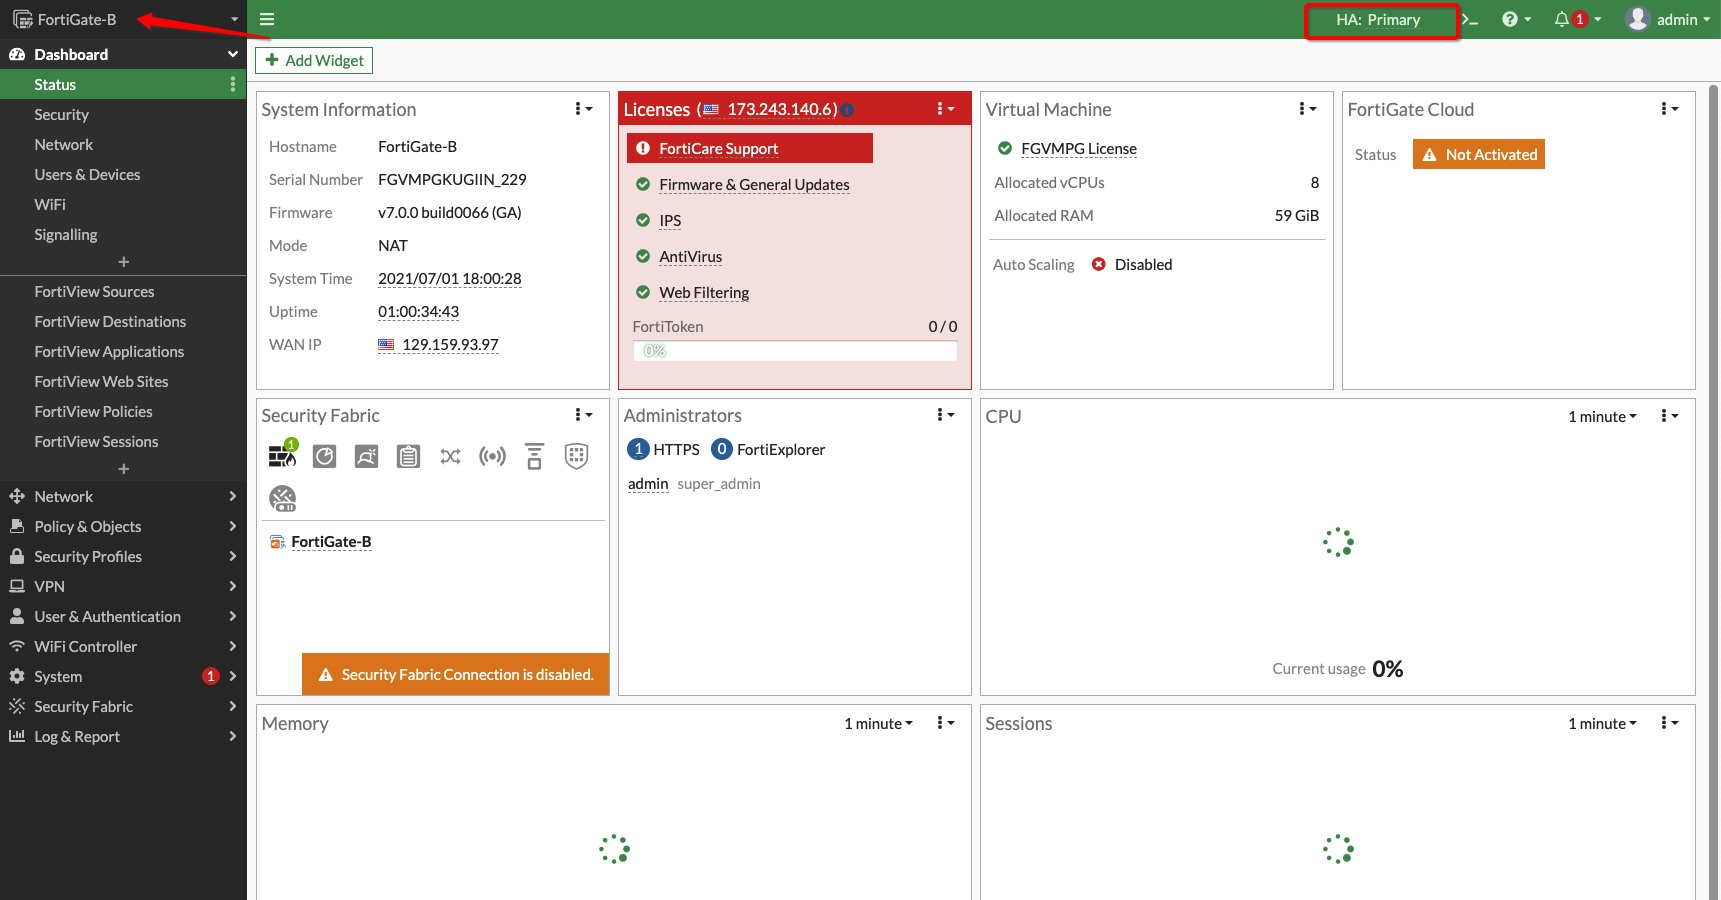
Task: Expand the Security Profiles menu
Action: click(x=123, y=557)
